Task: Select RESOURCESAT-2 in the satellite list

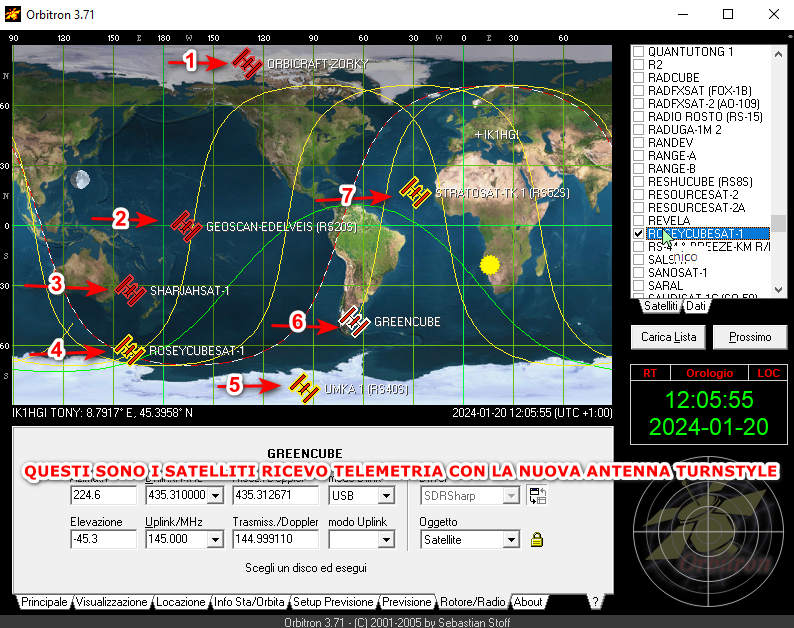Action: click(x=693, y=194)
